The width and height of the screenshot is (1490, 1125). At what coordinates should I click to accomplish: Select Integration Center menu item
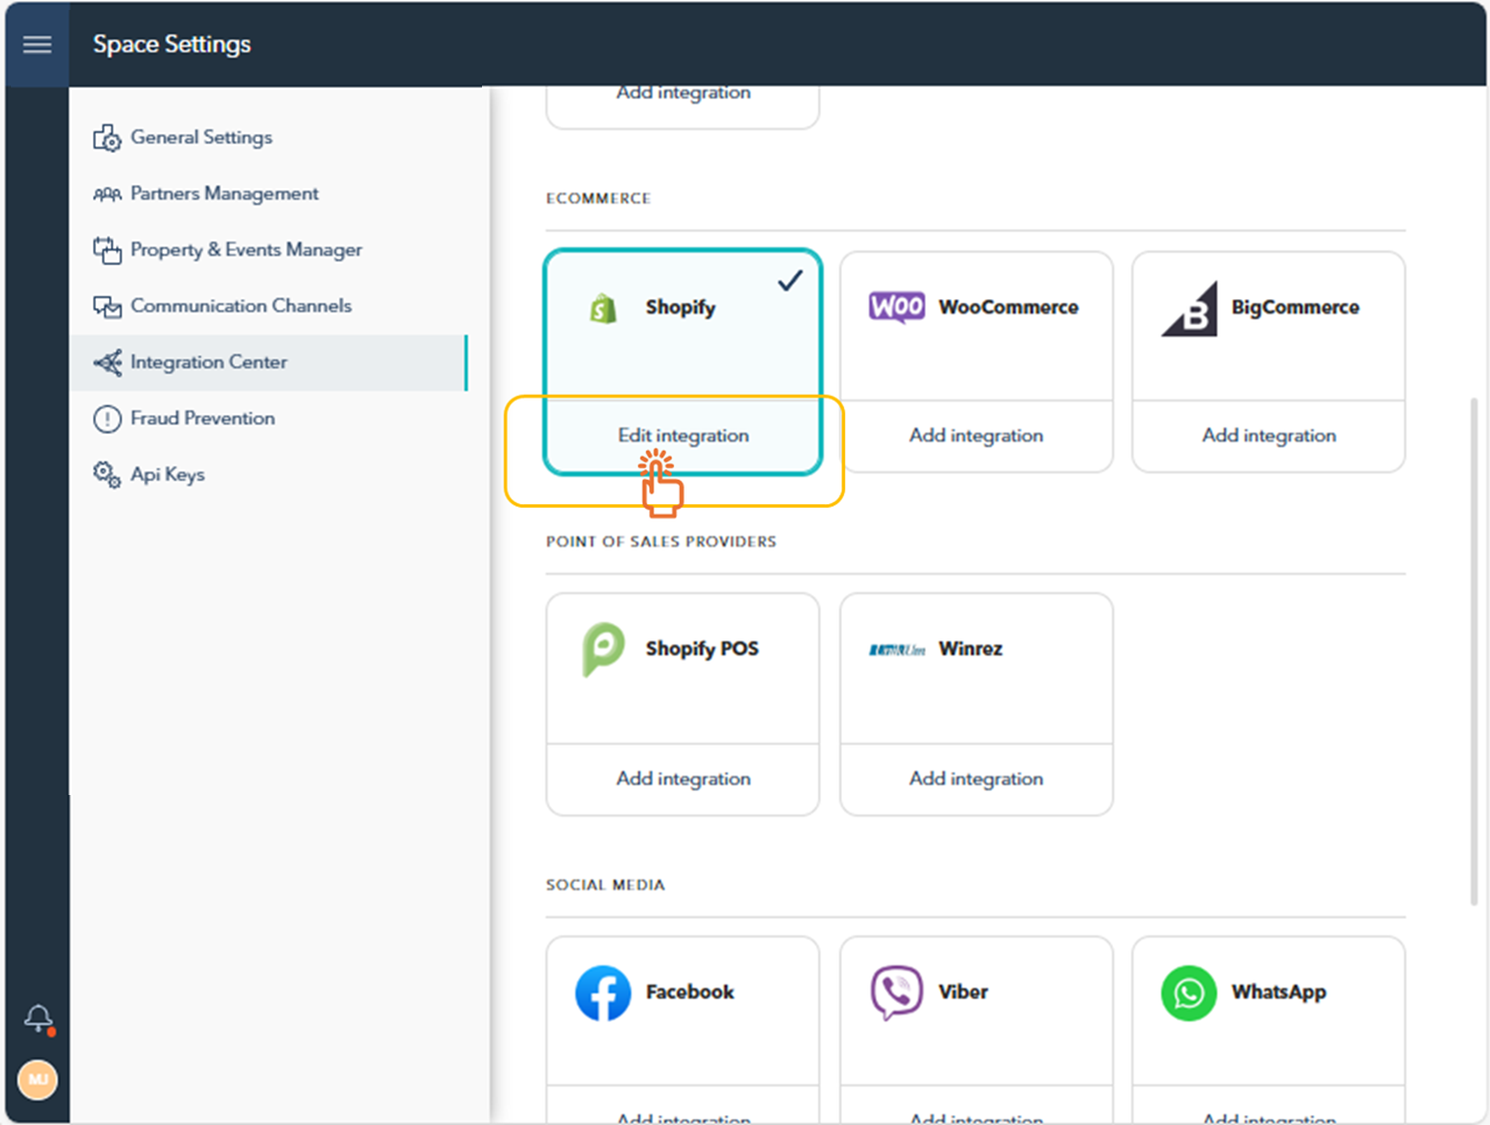tap(269, 362)
